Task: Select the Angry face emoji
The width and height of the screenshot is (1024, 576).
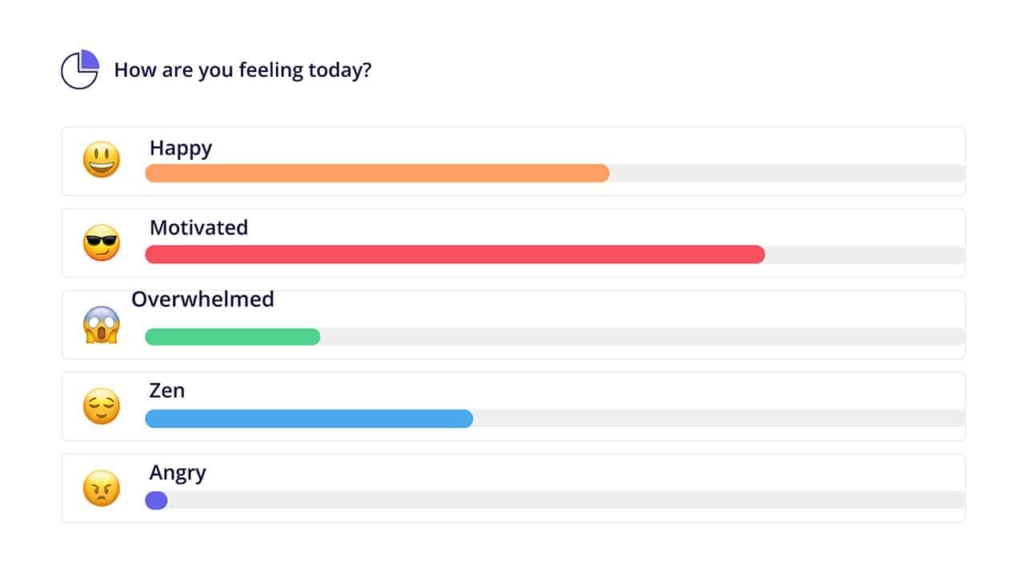Action: tap(101, 488)
